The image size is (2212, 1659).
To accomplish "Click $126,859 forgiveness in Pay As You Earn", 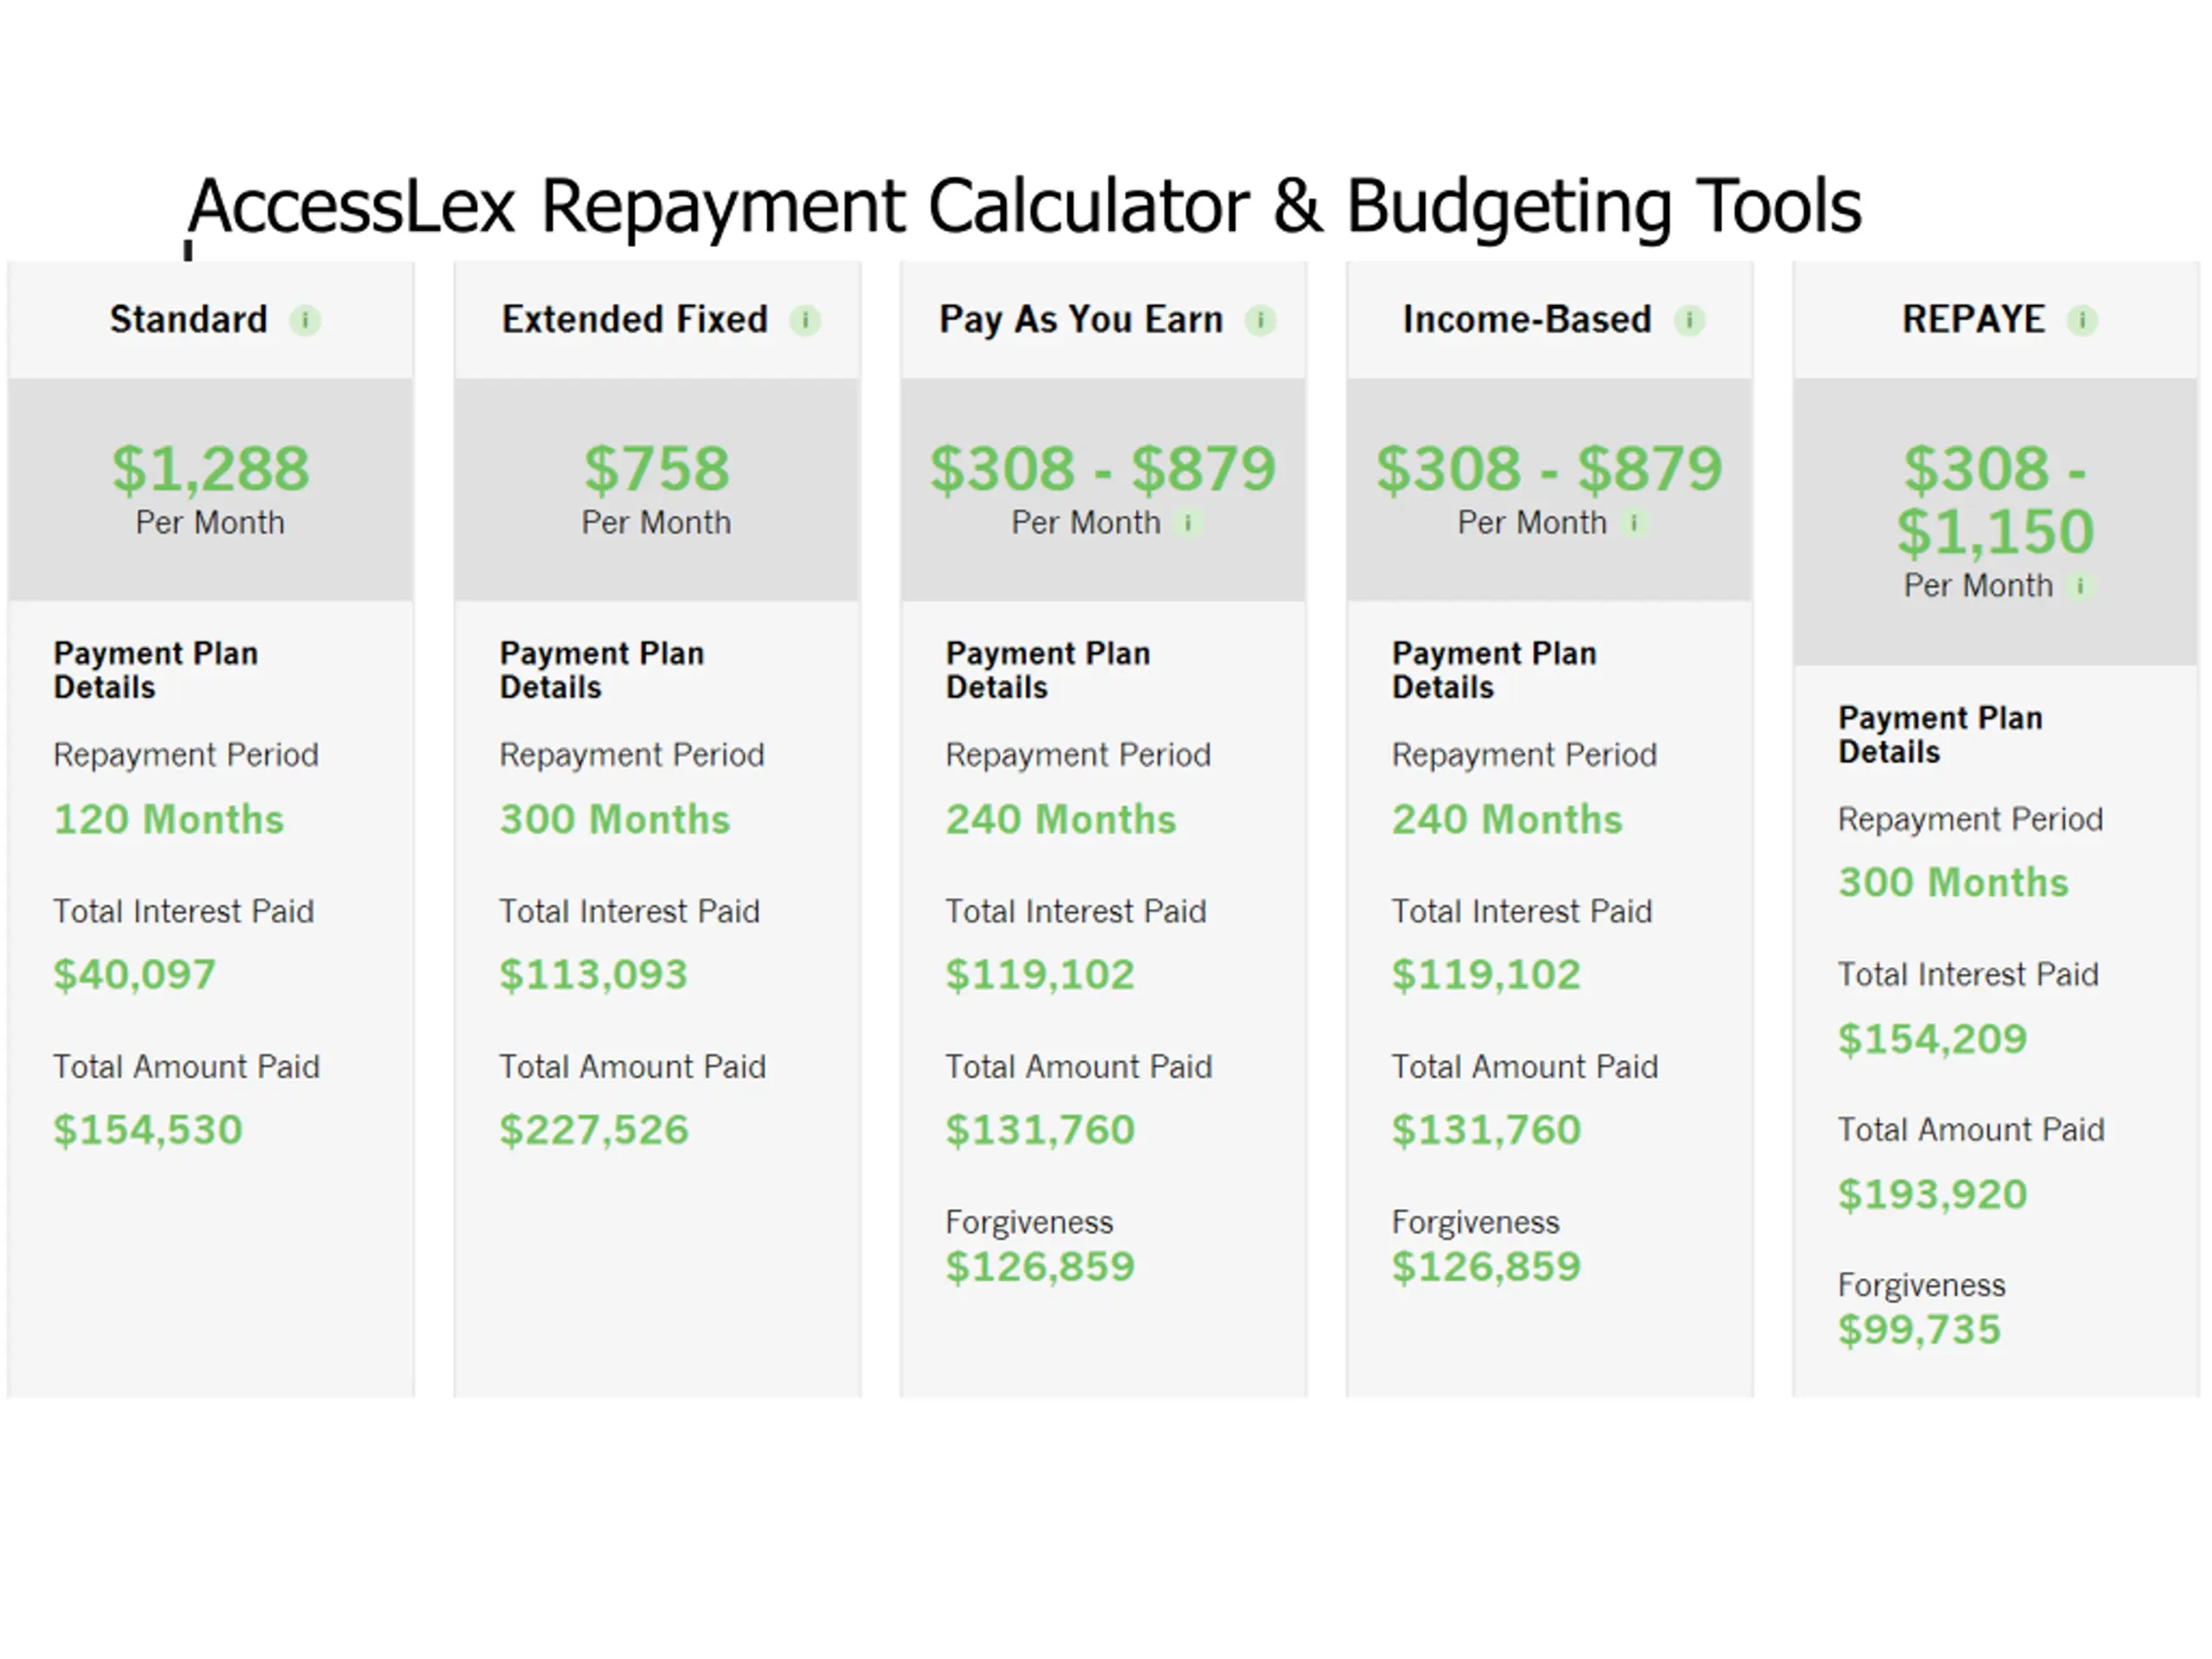I will [x=1040, y=1267].
